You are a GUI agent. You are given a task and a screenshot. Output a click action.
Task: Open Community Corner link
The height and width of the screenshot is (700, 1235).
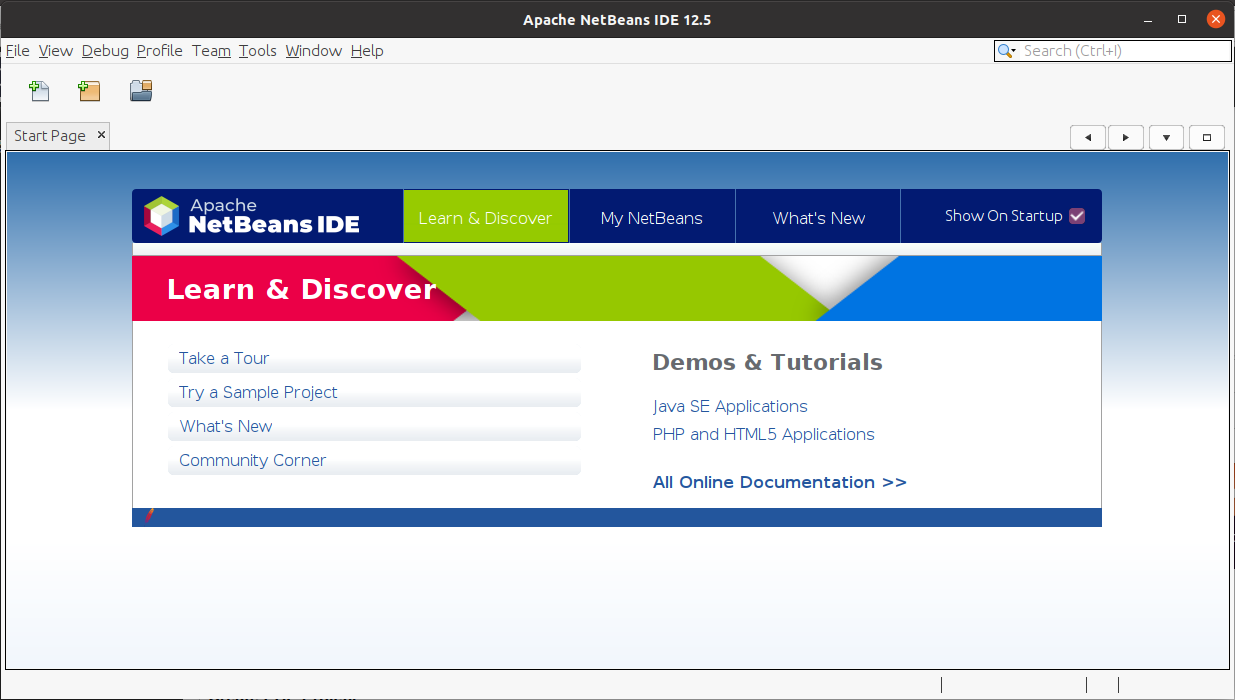[253, 460]
